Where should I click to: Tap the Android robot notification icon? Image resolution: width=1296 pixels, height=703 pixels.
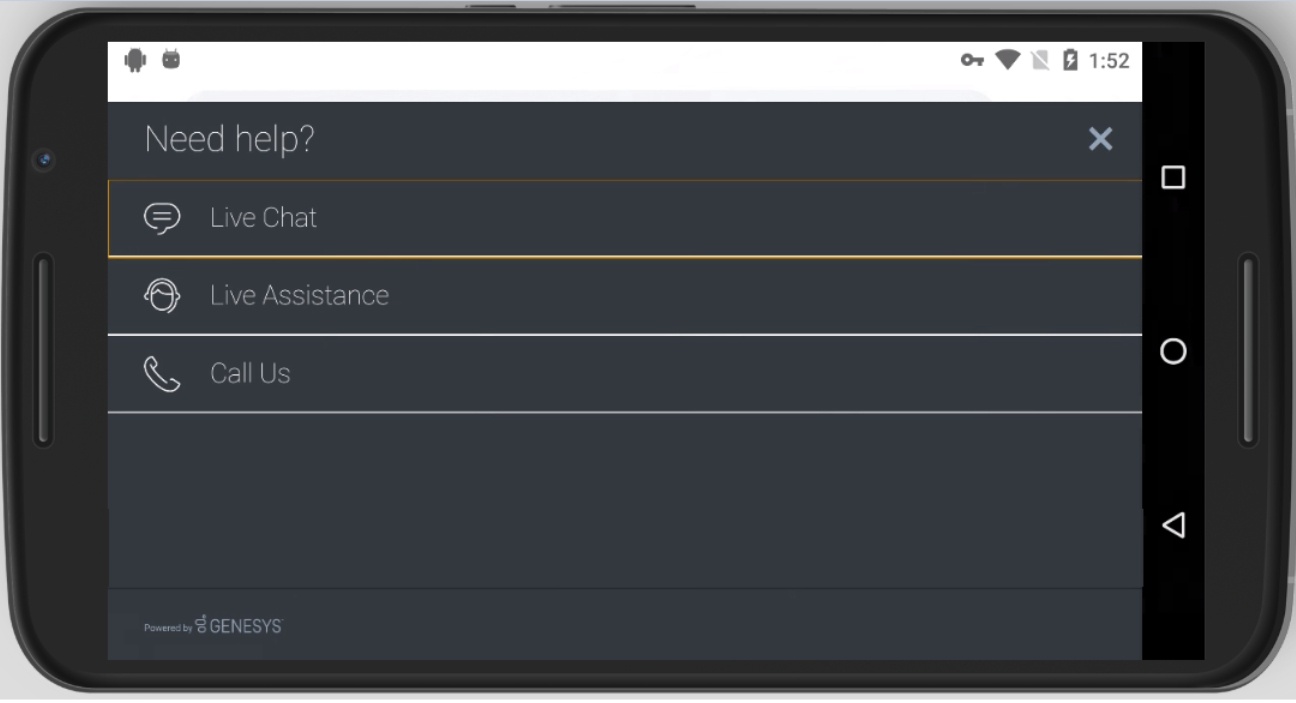[134, 60]
